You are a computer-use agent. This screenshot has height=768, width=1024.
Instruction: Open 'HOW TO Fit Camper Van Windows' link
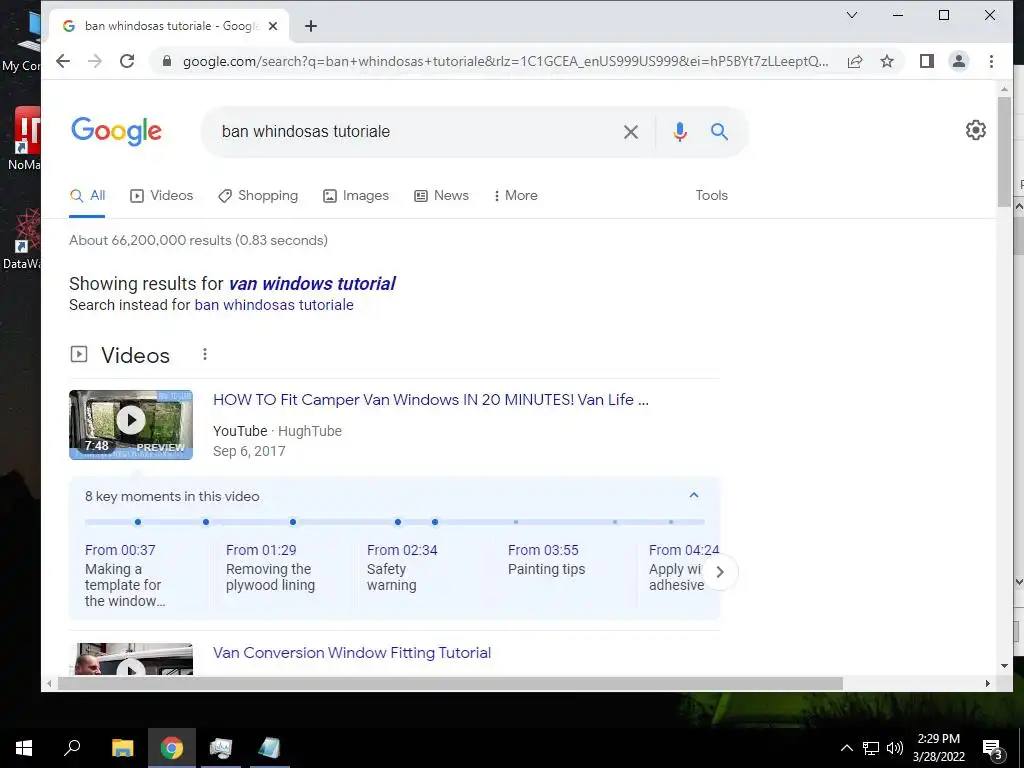pos(430,400)
